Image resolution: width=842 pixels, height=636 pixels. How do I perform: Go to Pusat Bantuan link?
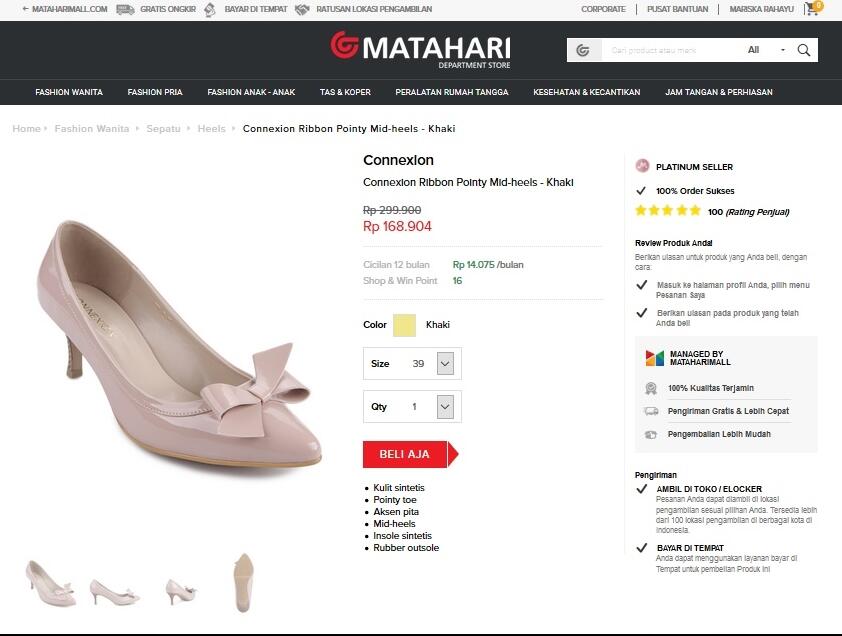(x=677, y=9)
